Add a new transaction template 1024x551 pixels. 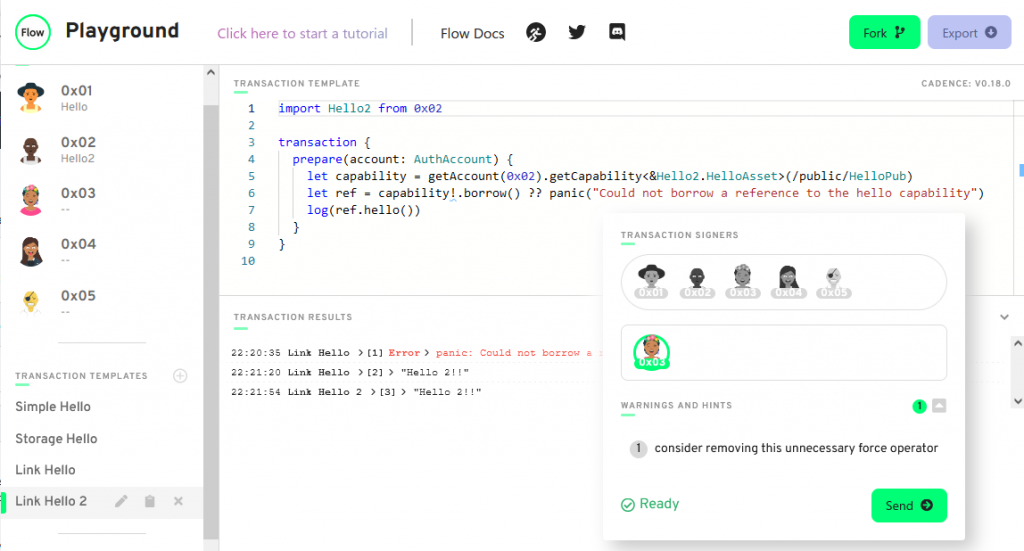pyautogui.click(x=180, y=376)
